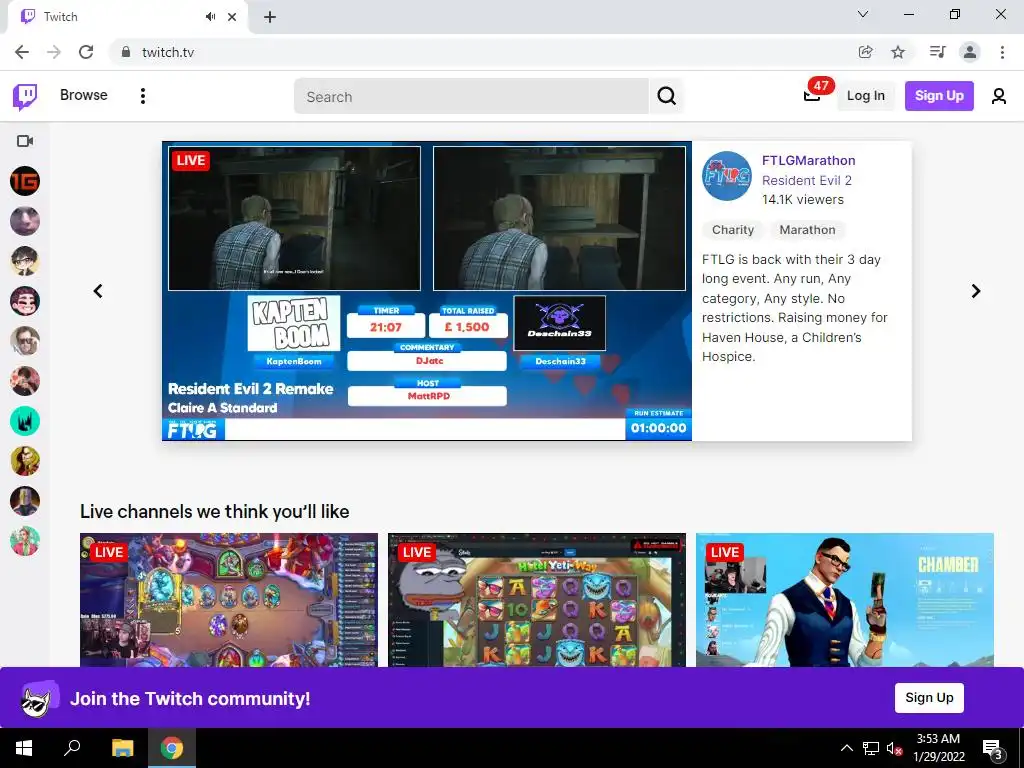Click the Chrome taskbar icon
The image size is (1024, 768).
[172, 748]
